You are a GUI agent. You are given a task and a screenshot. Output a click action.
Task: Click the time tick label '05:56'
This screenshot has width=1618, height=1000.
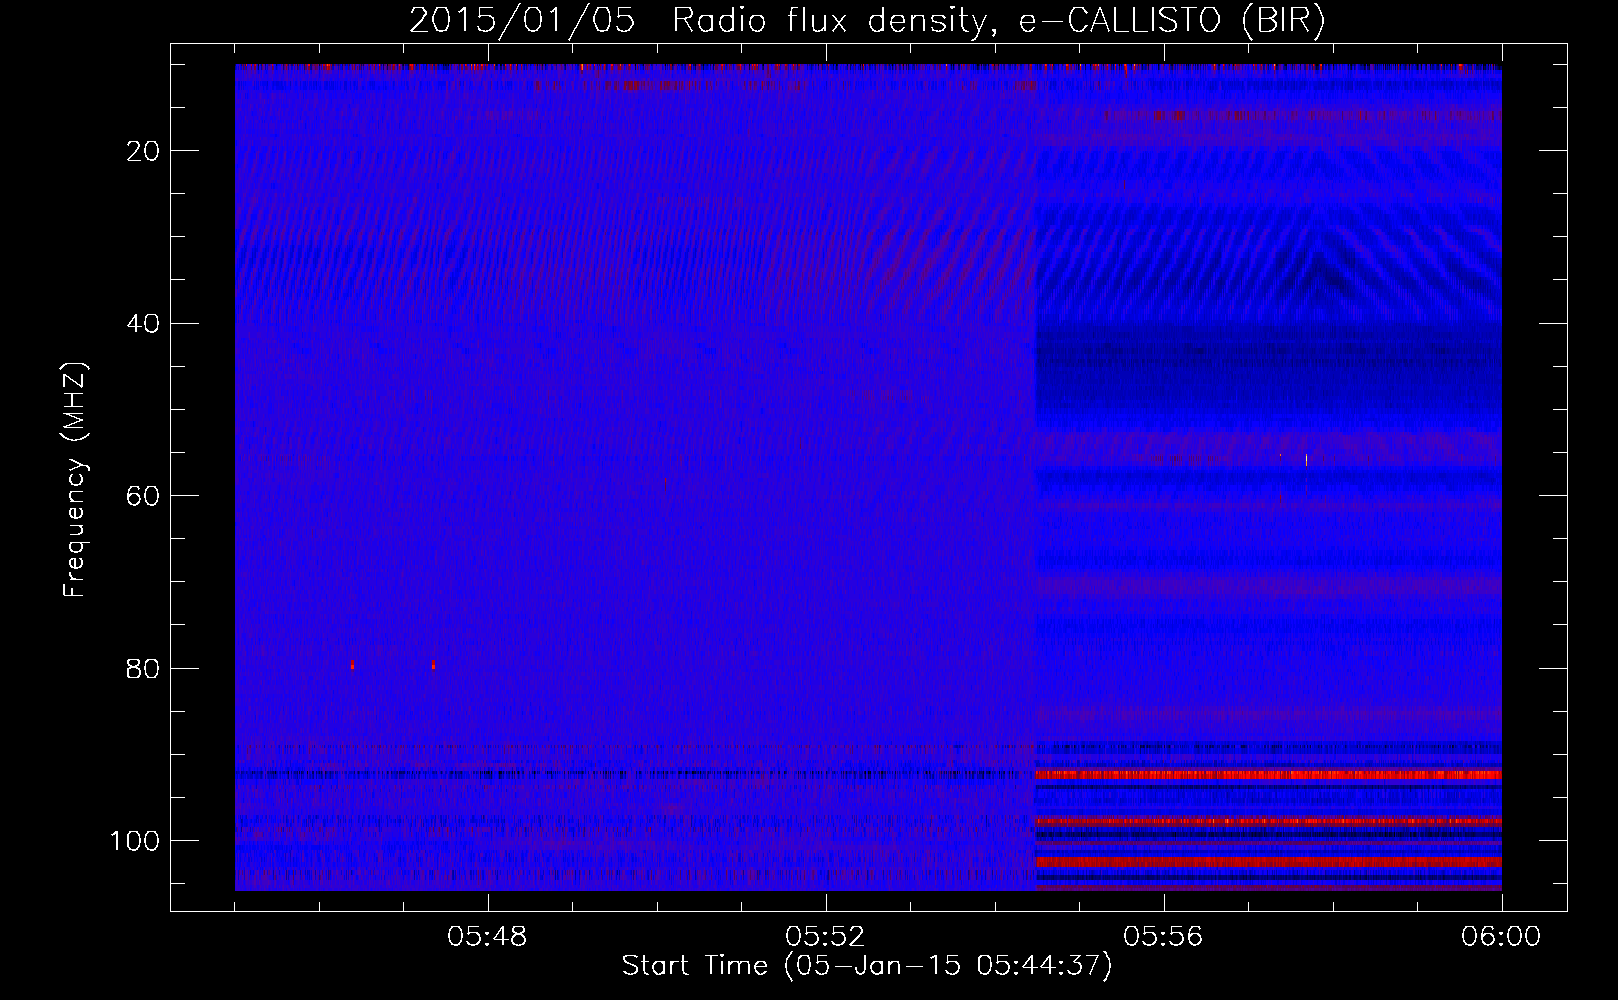click(1163, 937)
